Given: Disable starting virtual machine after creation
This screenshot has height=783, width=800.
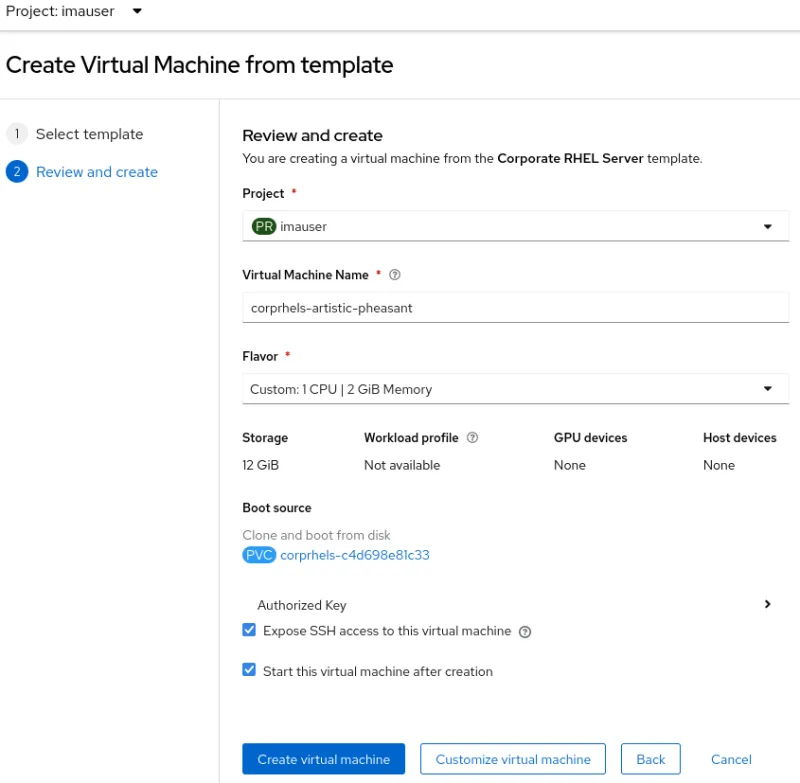Looking at the screenshot, I should pyautogui.click(x=249, y=669).
